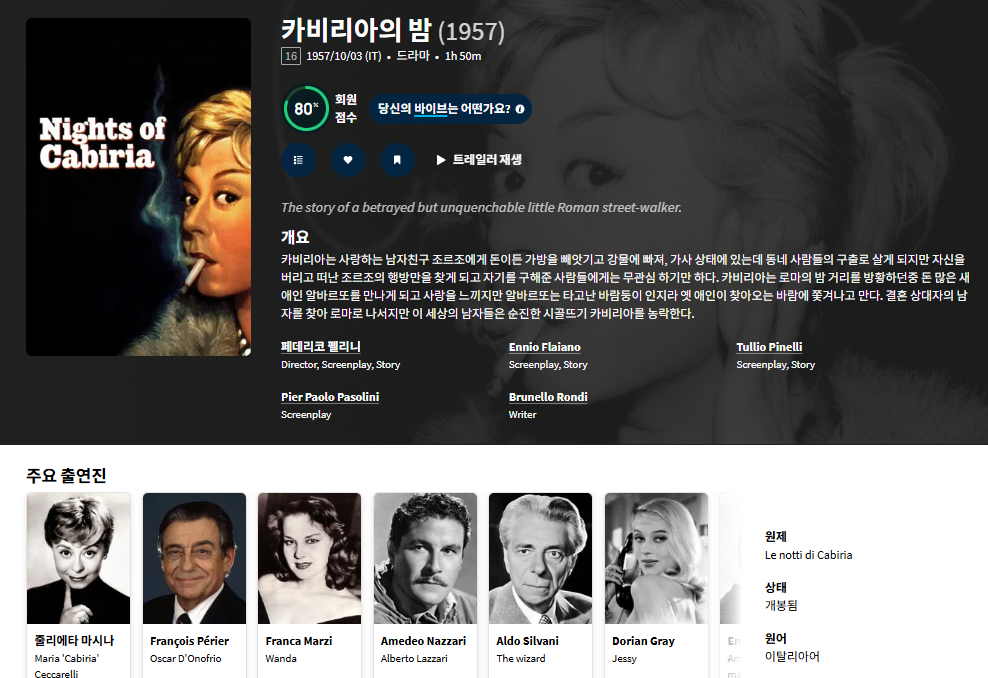Click the 드라마 genre link
This screenshot has height=678, width=988.
[x=412, y=56]
